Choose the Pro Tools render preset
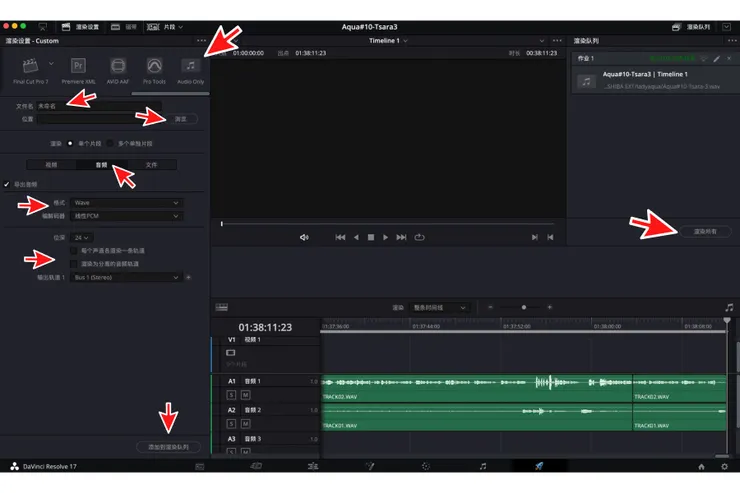 coord(154,71)
